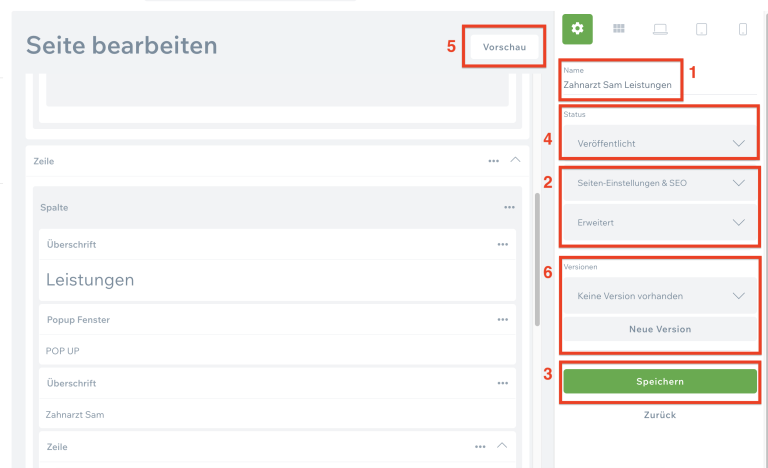
Task: Open the green settings gear tab
Action: (x=577, y=29)
